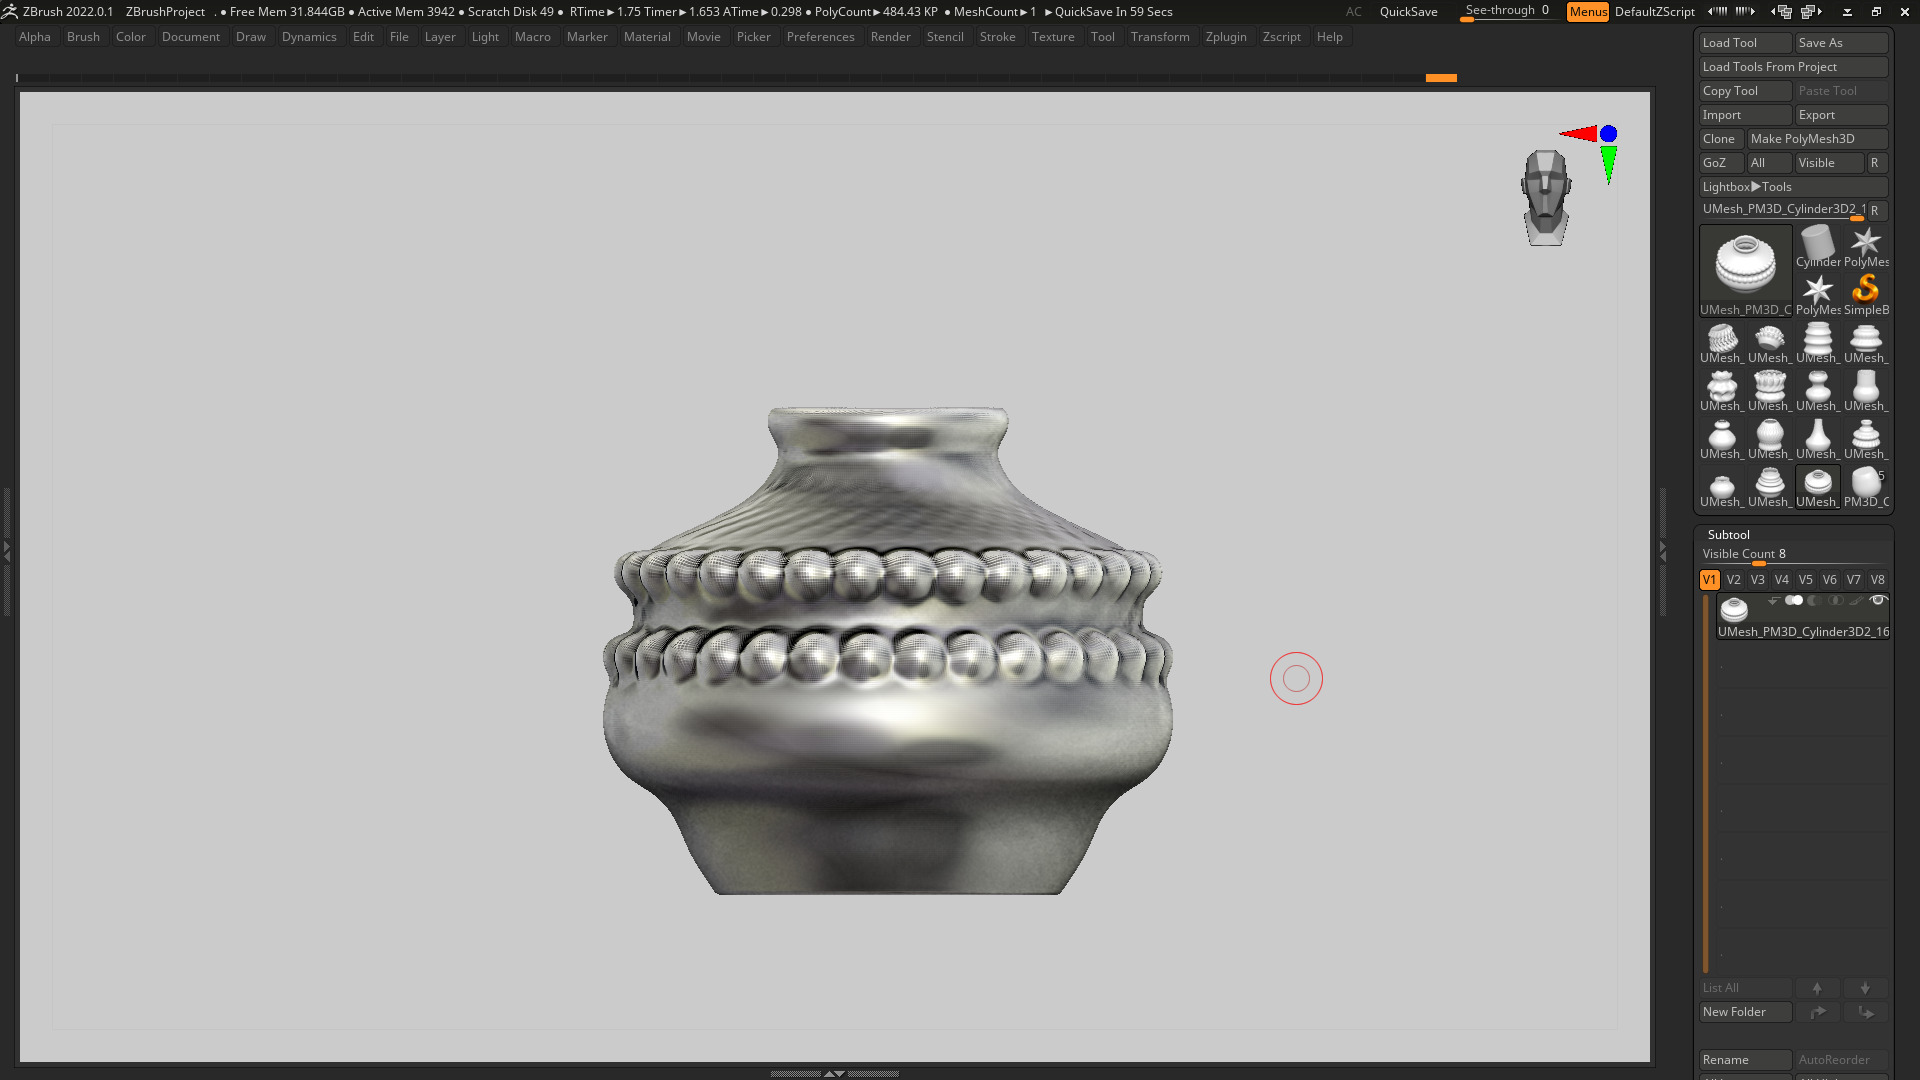Click the red X-axis cone on the gizmo
1920x1080 pixels.
click(x=1578, y=134)
